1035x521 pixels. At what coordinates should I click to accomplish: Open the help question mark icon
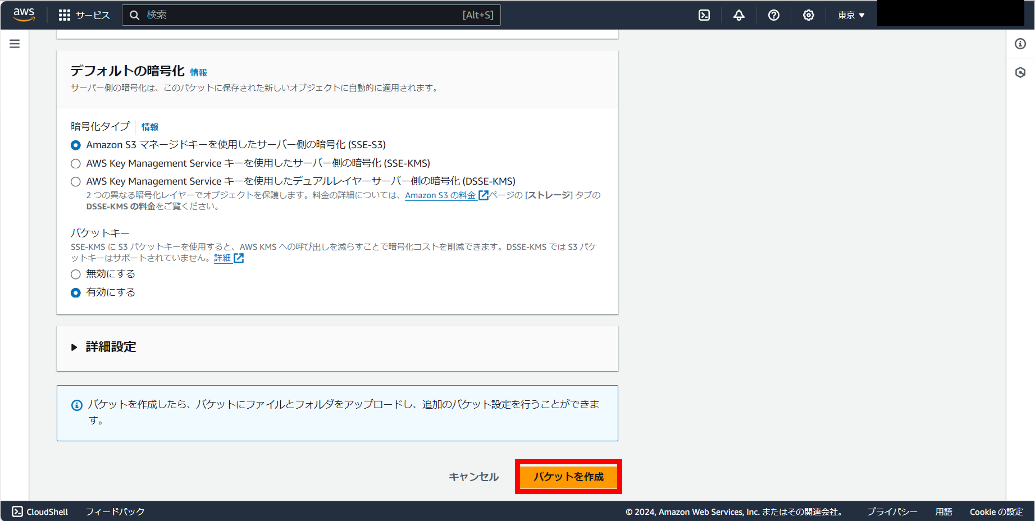coord(774,15)
